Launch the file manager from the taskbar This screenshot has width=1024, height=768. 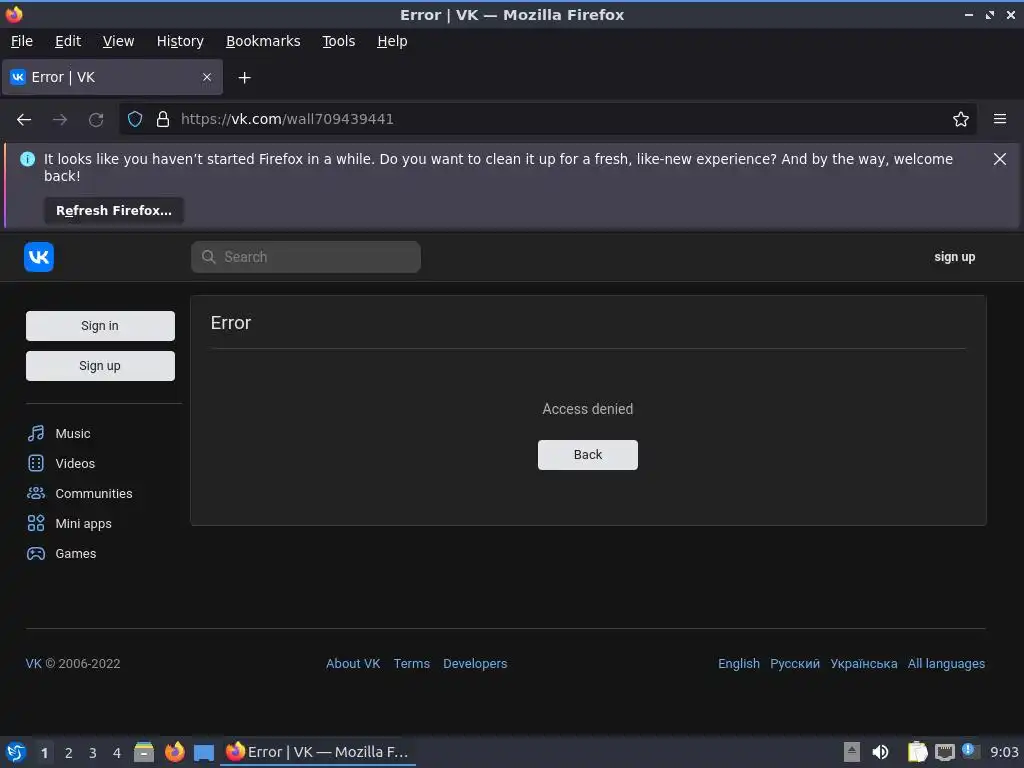(x=144, y=752)
